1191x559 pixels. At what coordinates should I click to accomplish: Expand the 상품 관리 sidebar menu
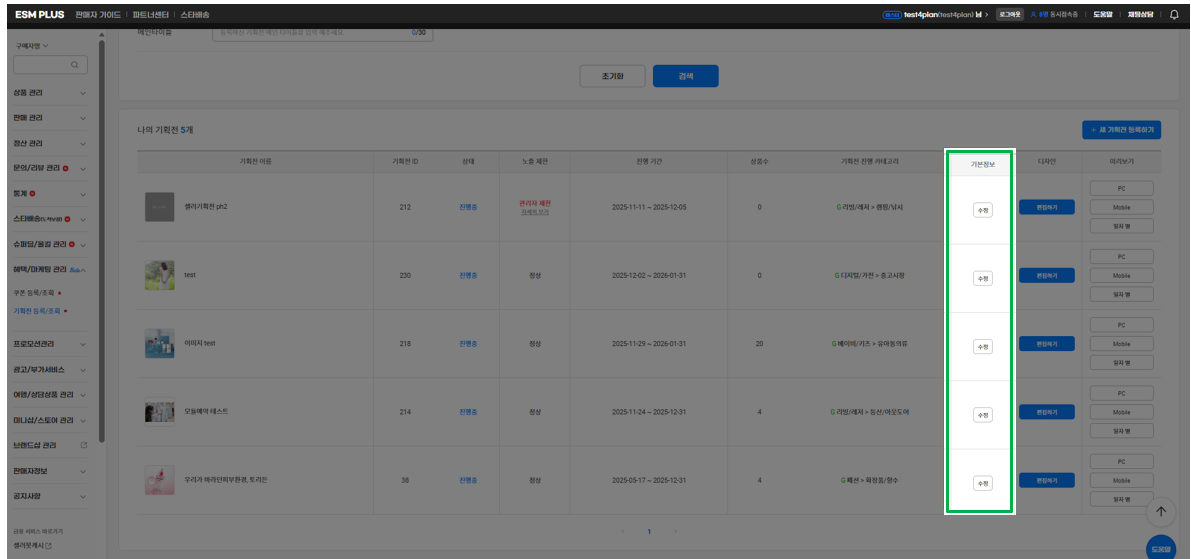50,93
